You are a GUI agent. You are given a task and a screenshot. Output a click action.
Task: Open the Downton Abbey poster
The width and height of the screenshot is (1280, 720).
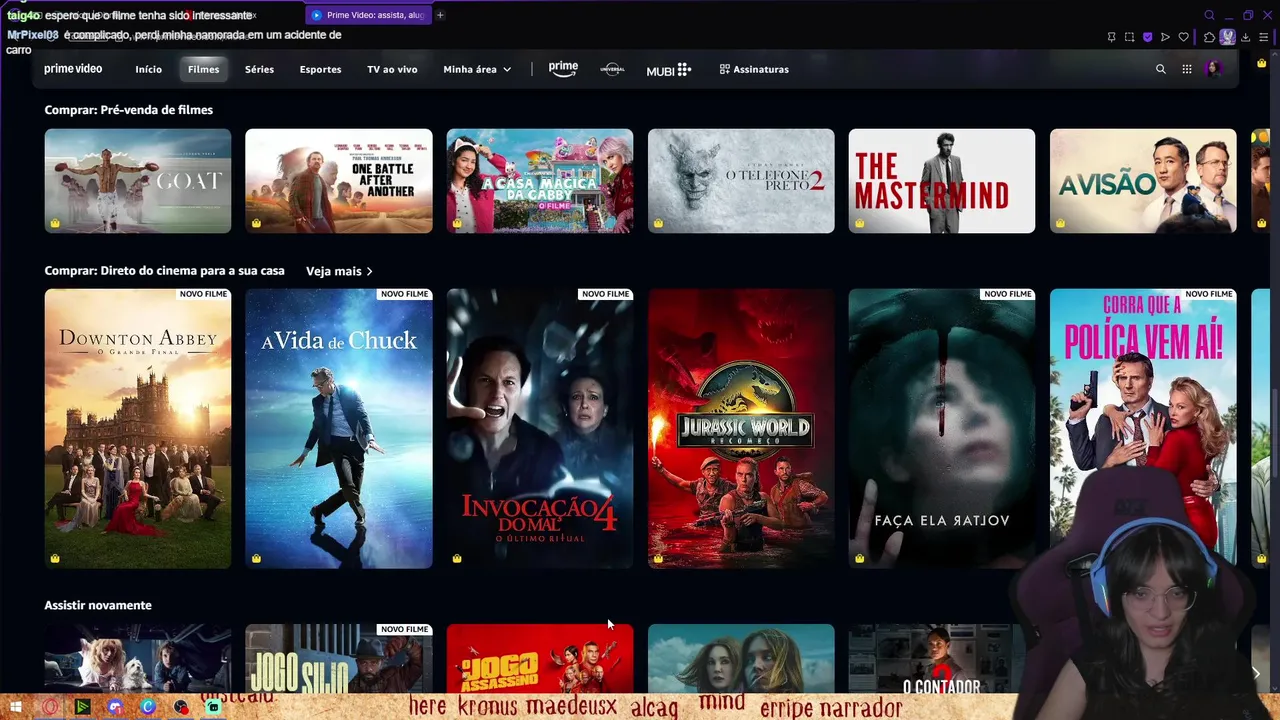coord(138,428)
